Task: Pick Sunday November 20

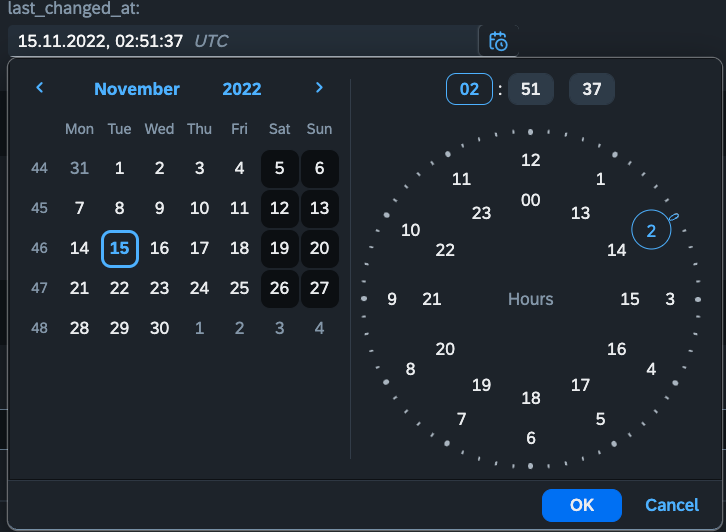Action: (319, 248)
